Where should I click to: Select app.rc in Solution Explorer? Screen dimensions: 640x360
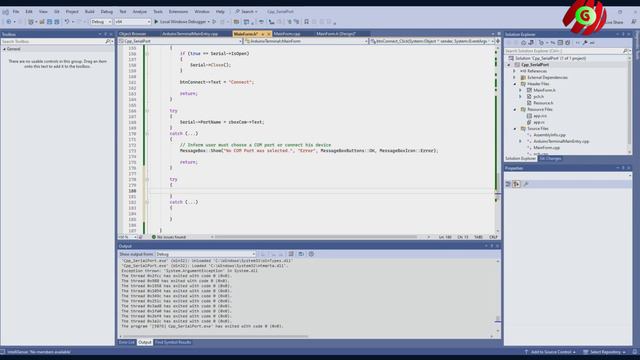pyautogui.click(x=539, y=122)
